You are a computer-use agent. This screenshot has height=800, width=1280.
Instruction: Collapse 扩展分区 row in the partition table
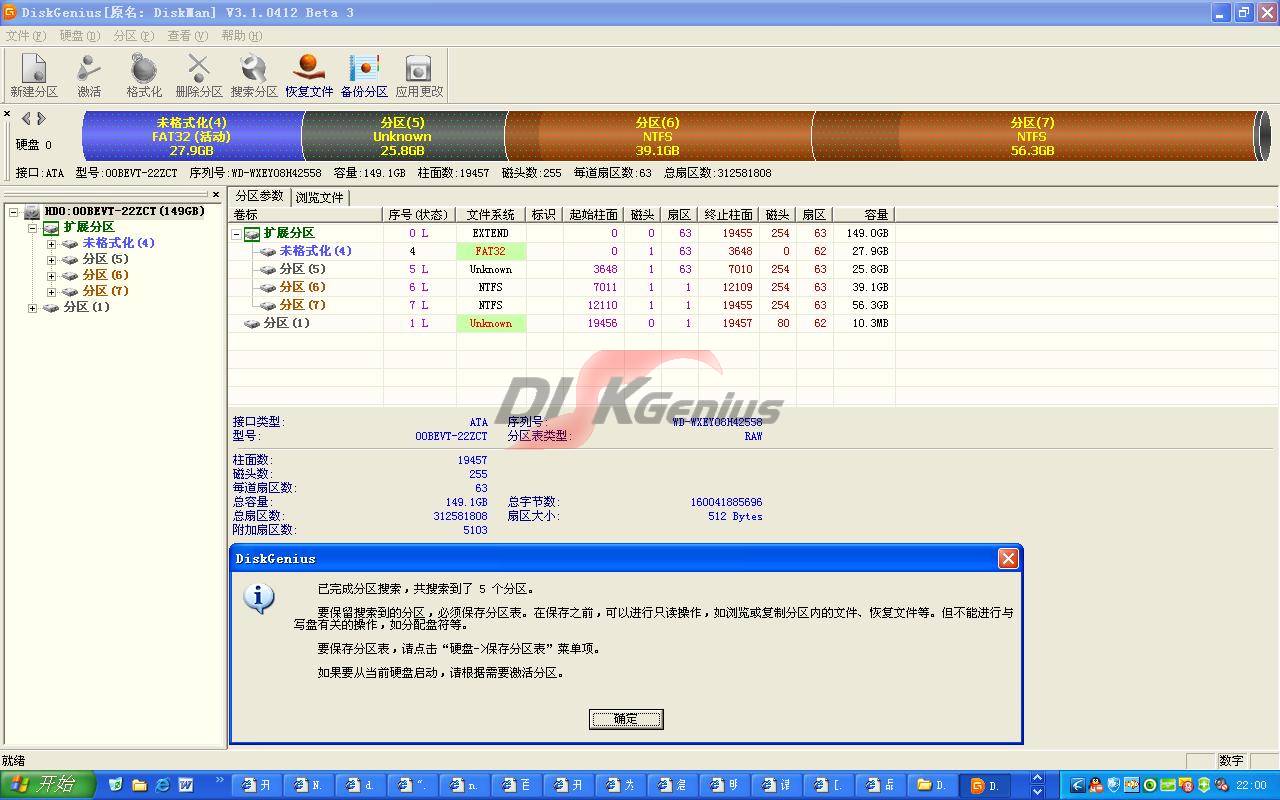pos(237,234)
